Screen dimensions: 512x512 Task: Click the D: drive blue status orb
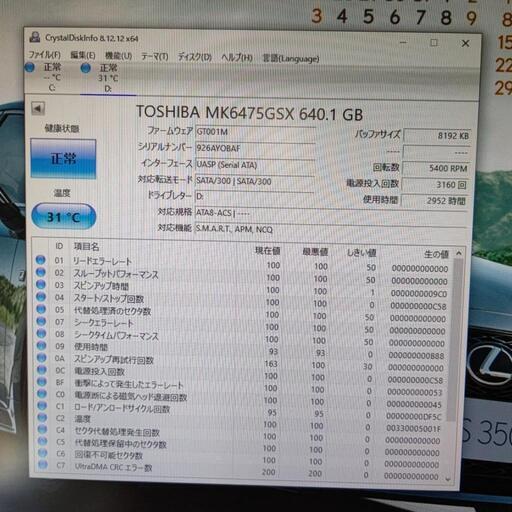[x=86, y=68]
